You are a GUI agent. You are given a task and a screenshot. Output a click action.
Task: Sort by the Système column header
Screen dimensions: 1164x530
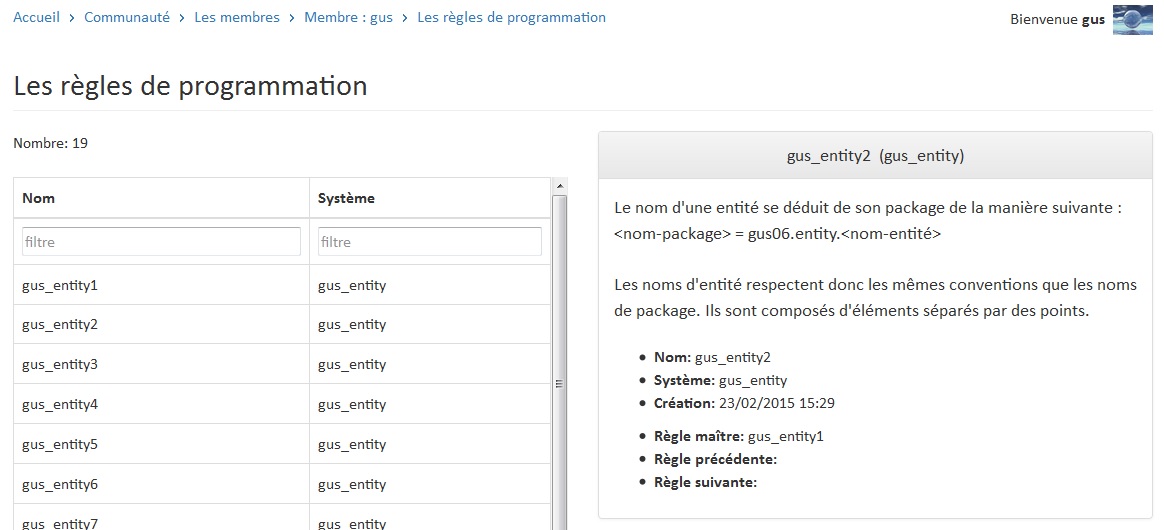430,198
